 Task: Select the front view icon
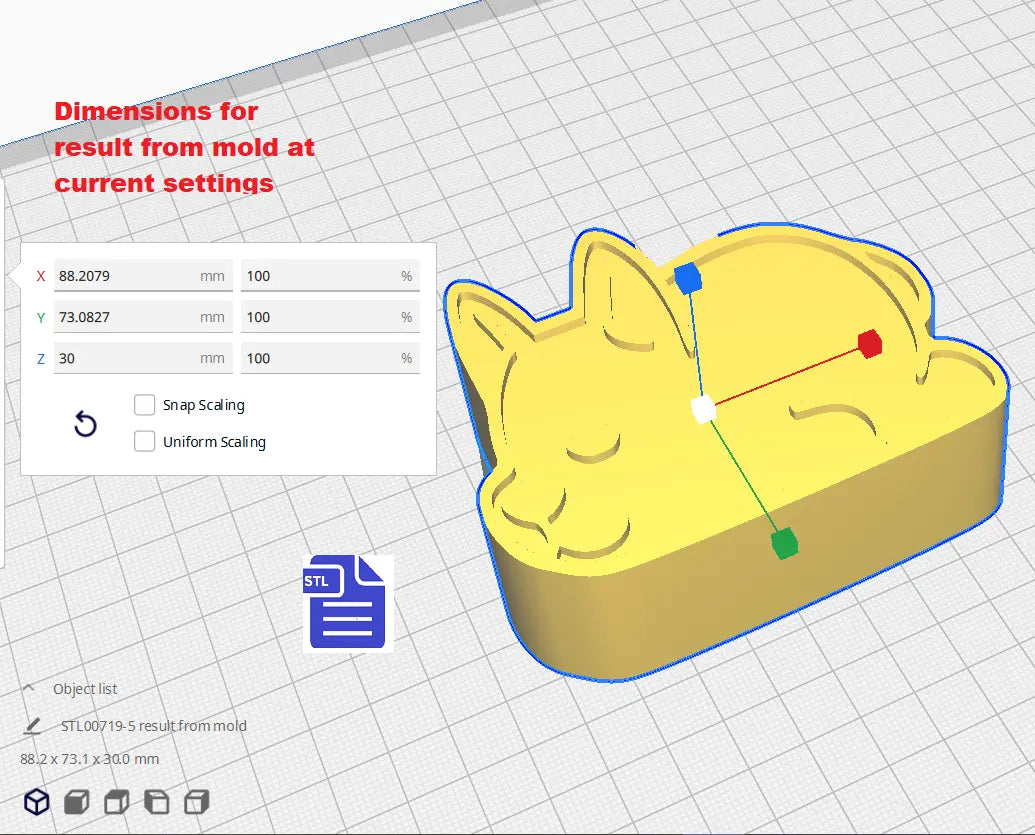click(x=75, y=801)
